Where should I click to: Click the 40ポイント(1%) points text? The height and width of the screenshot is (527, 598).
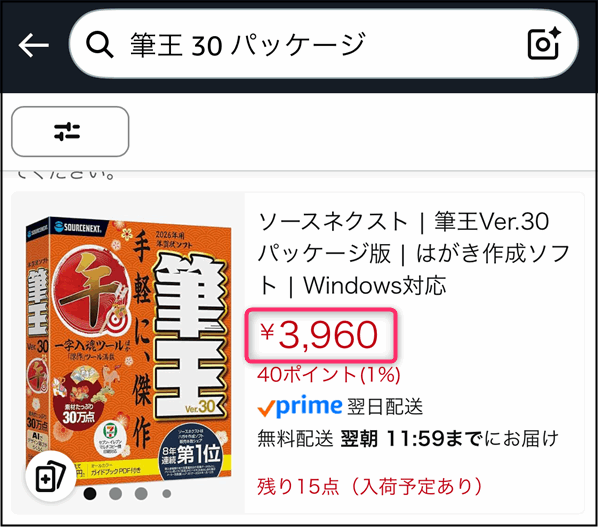coord(329,374)
